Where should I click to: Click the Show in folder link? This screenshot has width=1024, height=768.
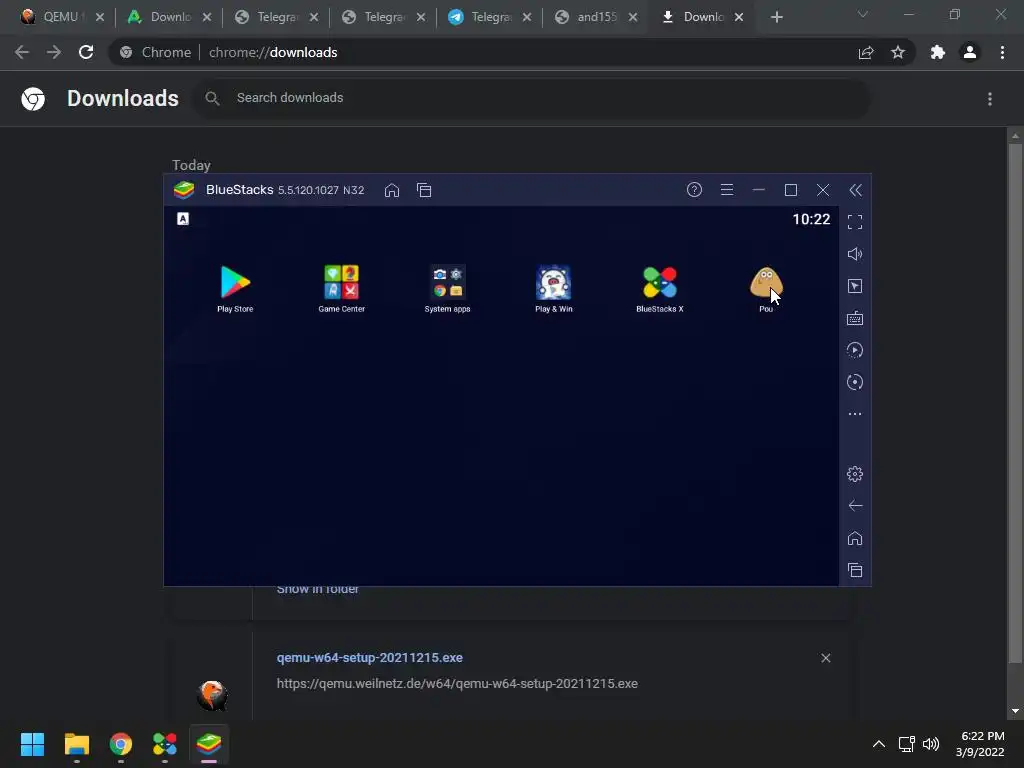point(318,589)
